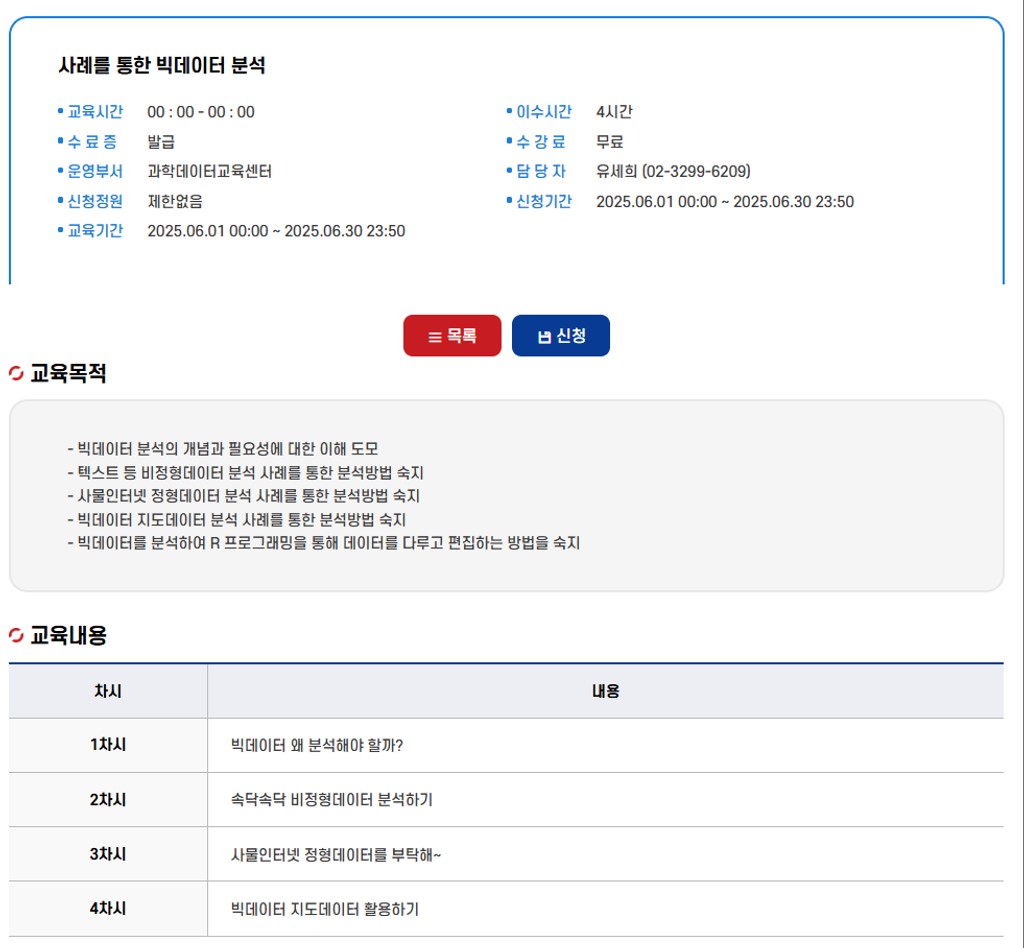This screenshot has height=948, width=1024.
Task: Click the 내용 column header
Action: point(605,691)
